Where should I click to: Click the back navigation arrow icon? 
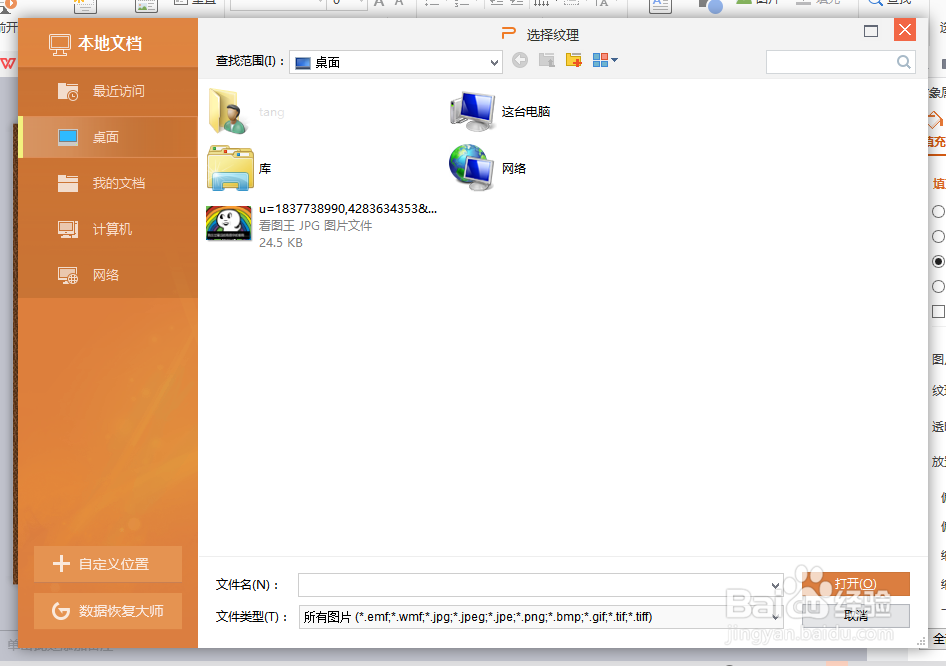coord(520,60)
